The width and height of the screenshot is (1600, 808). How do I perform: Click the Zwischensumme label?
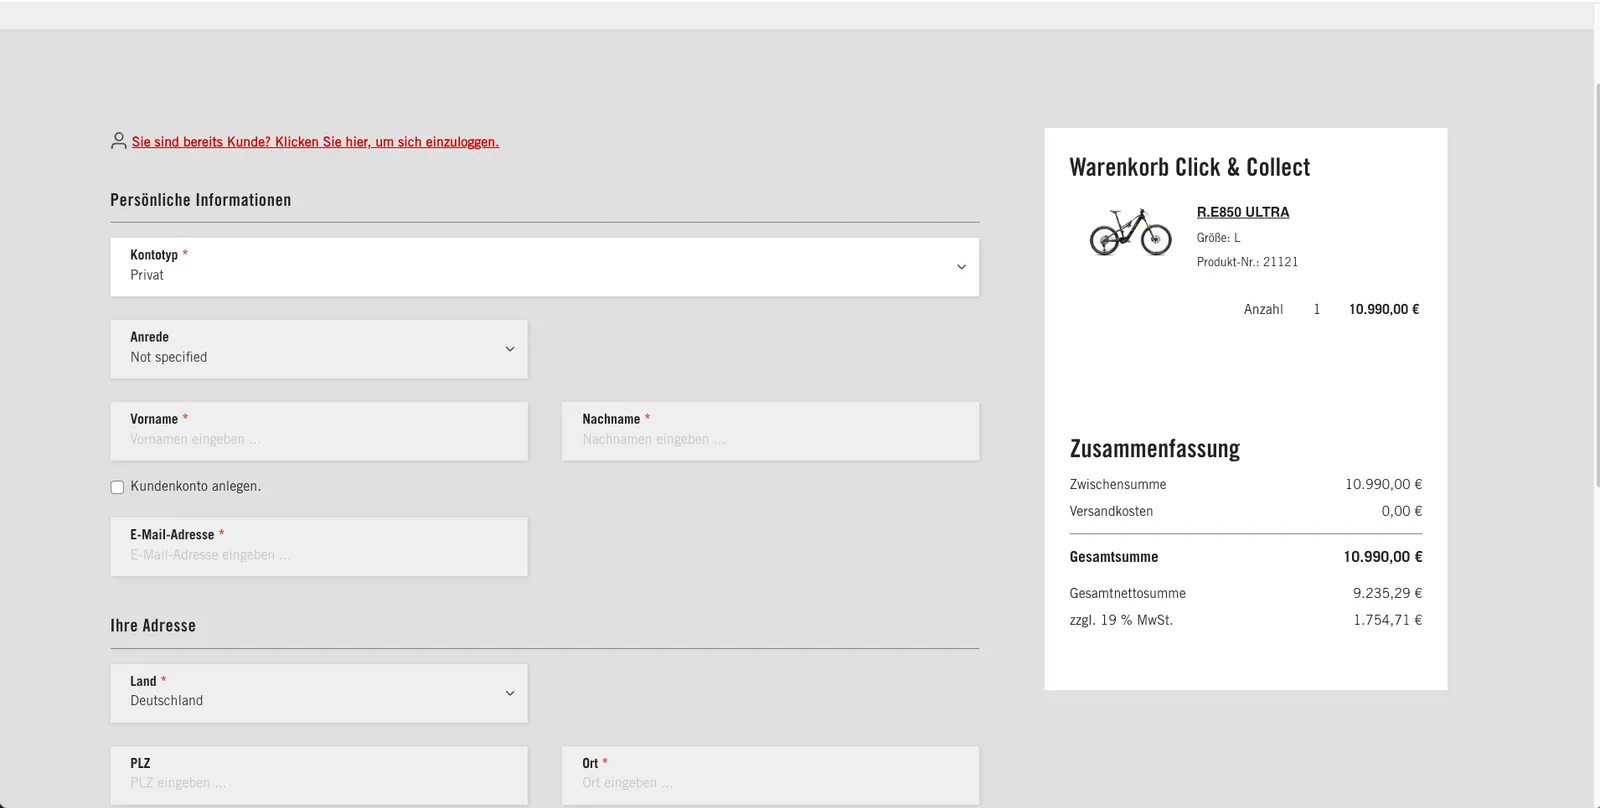(1118, 485)
